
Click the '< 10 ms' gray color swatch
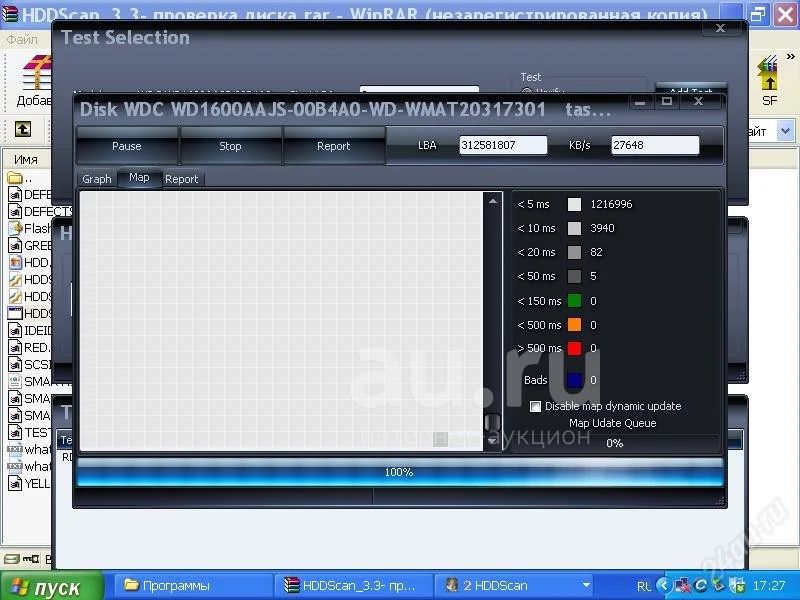tap(574, 228)
